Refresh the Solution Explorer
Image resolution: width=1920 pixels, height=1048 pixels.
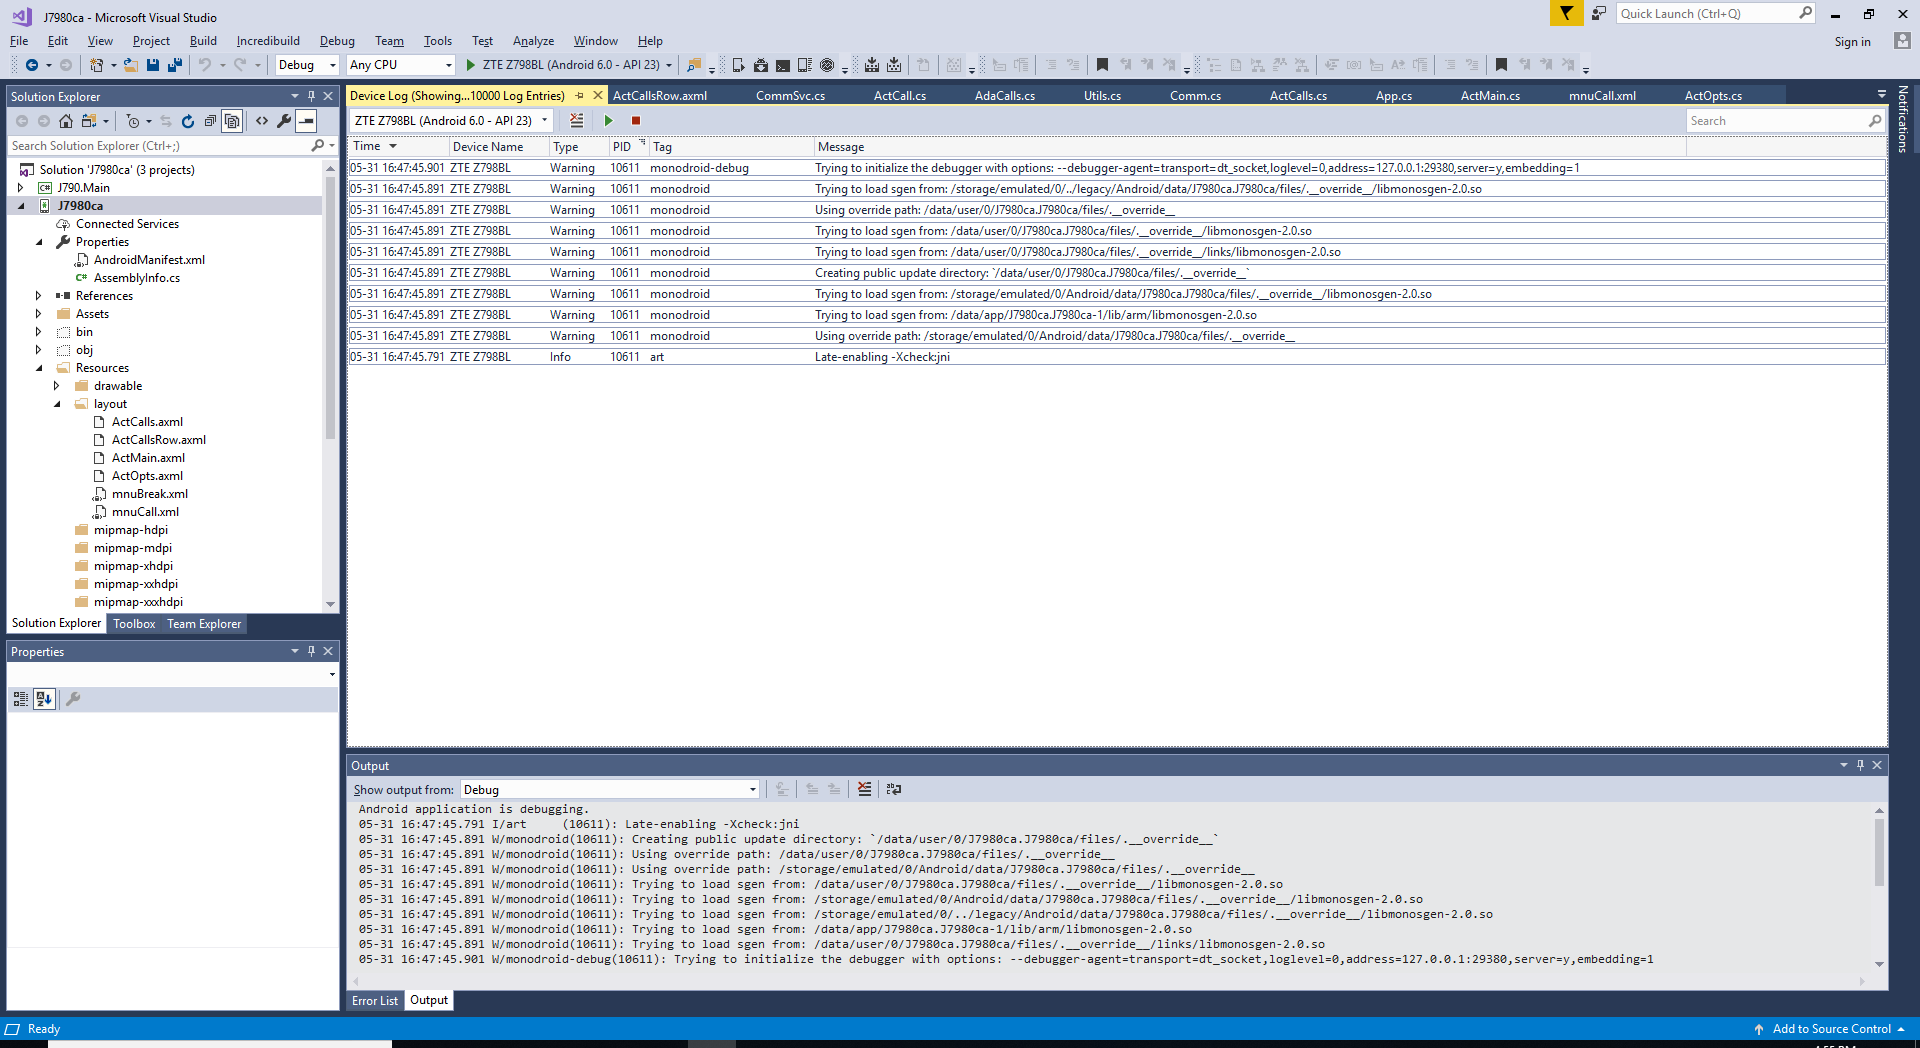pyautogui.click(x=188, y=121)
